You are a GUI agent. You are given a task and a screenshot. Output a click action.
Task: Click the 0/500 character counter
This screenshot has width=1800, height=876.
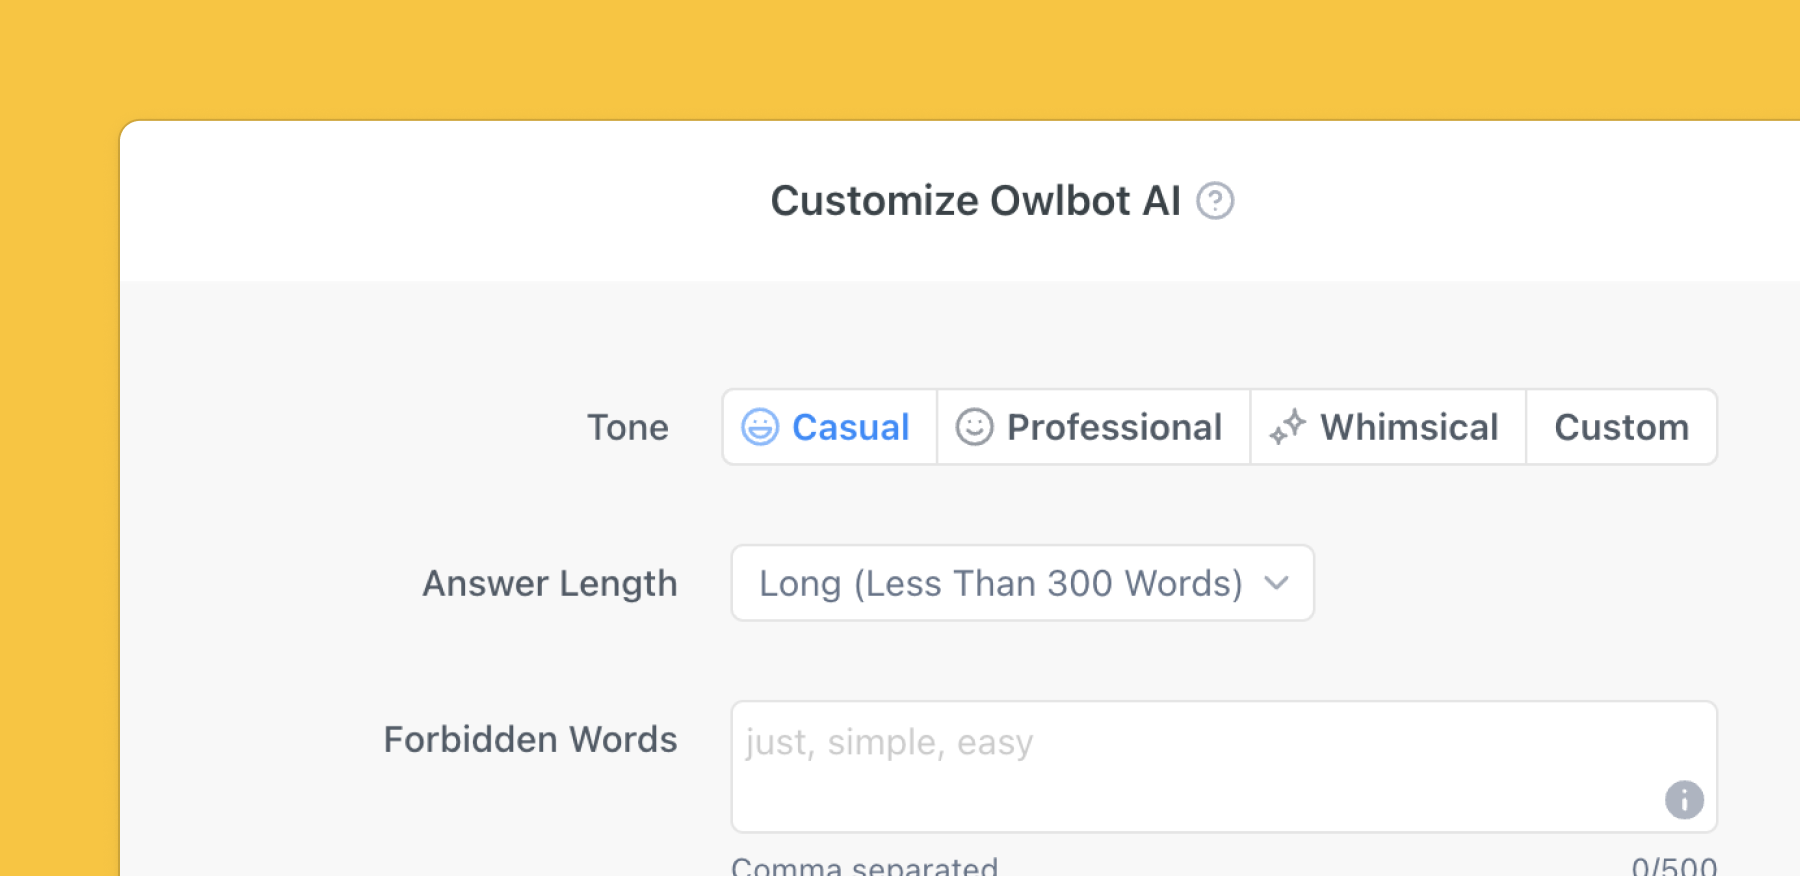point(1674,866)
